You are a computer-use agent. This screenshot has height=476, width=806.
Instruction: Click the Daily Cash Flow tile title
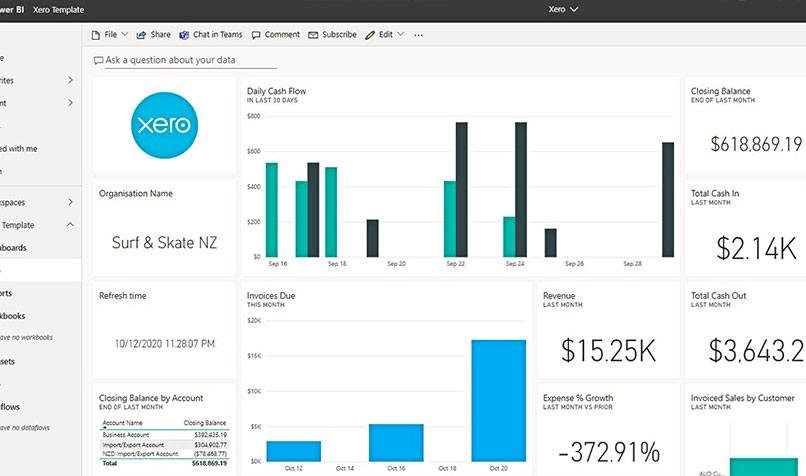(x=277, y=91)
